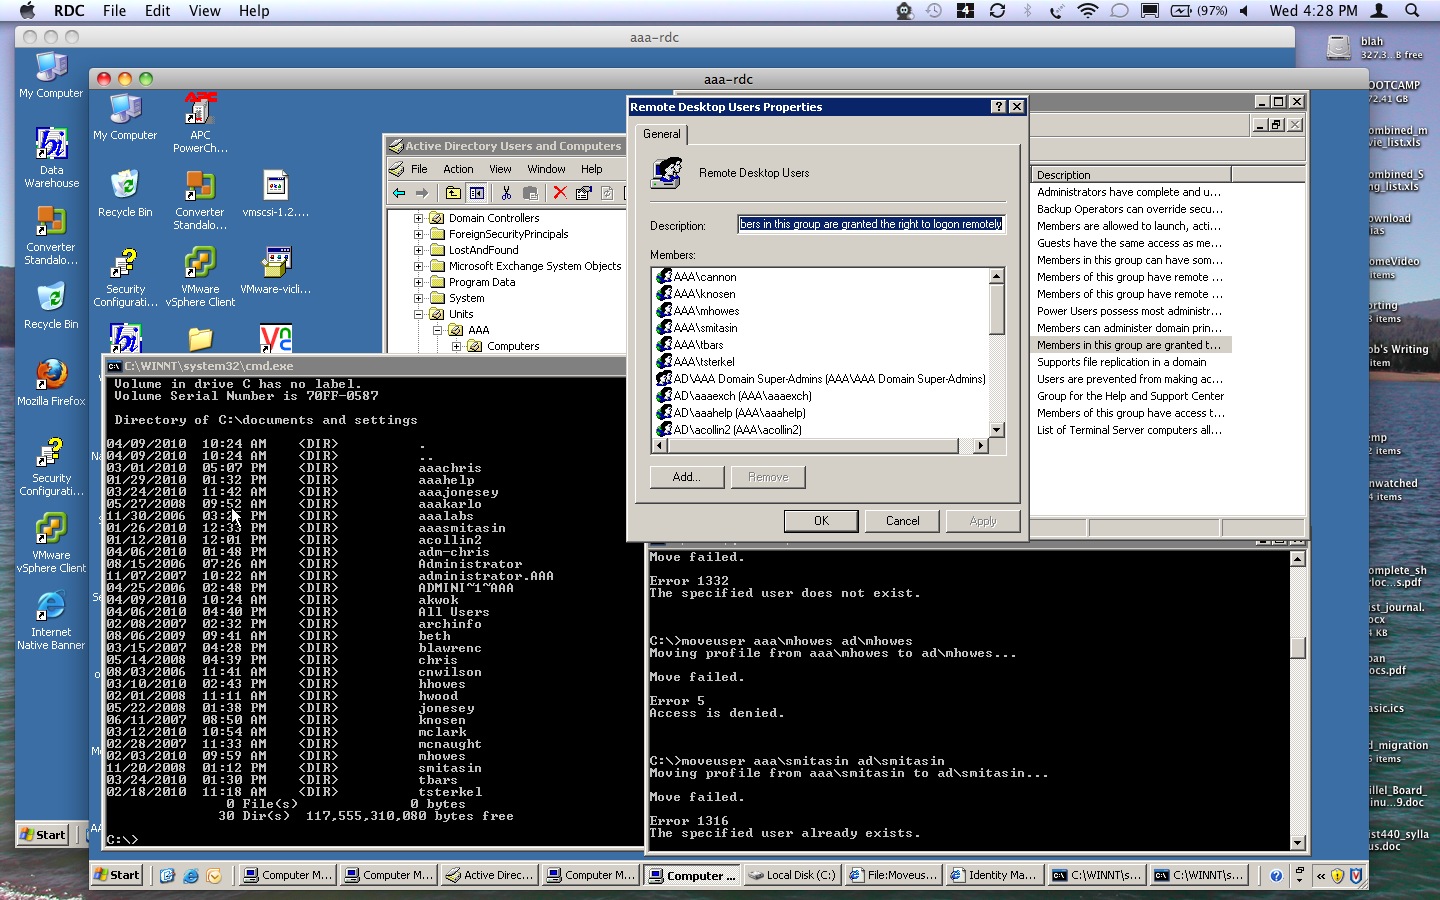
Task: Expand the Domain Controllers tree node
Action: click(419, 218)
